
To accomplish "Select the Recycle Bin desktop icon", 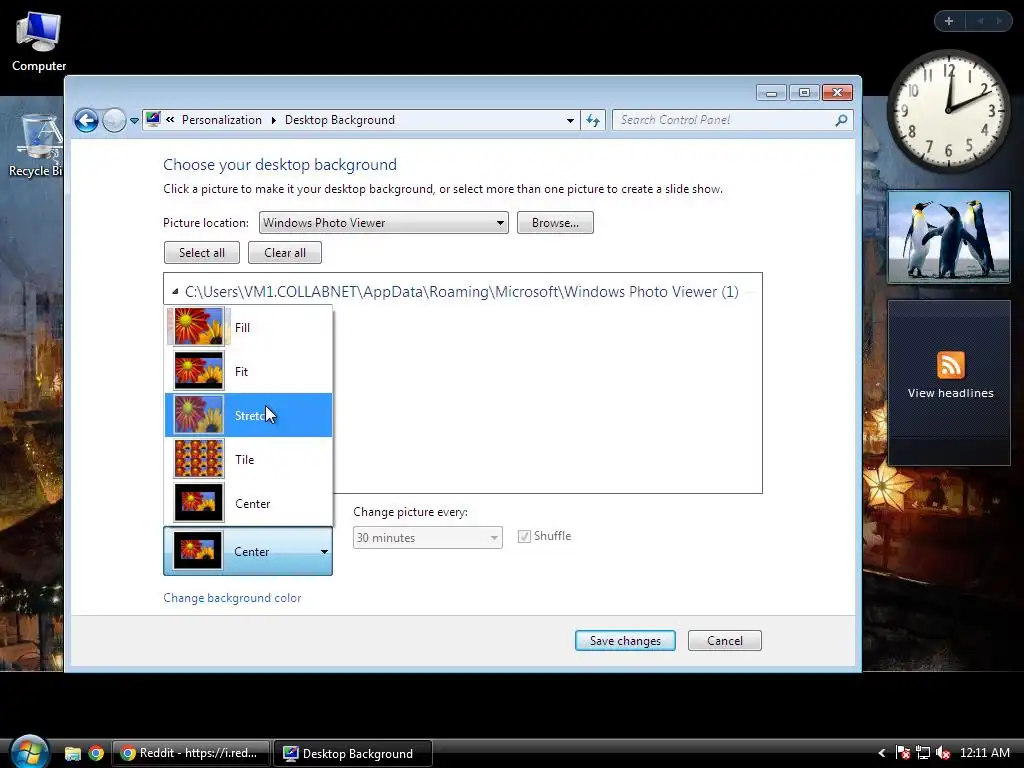I will pyautogui.click(x=36, y=145).
